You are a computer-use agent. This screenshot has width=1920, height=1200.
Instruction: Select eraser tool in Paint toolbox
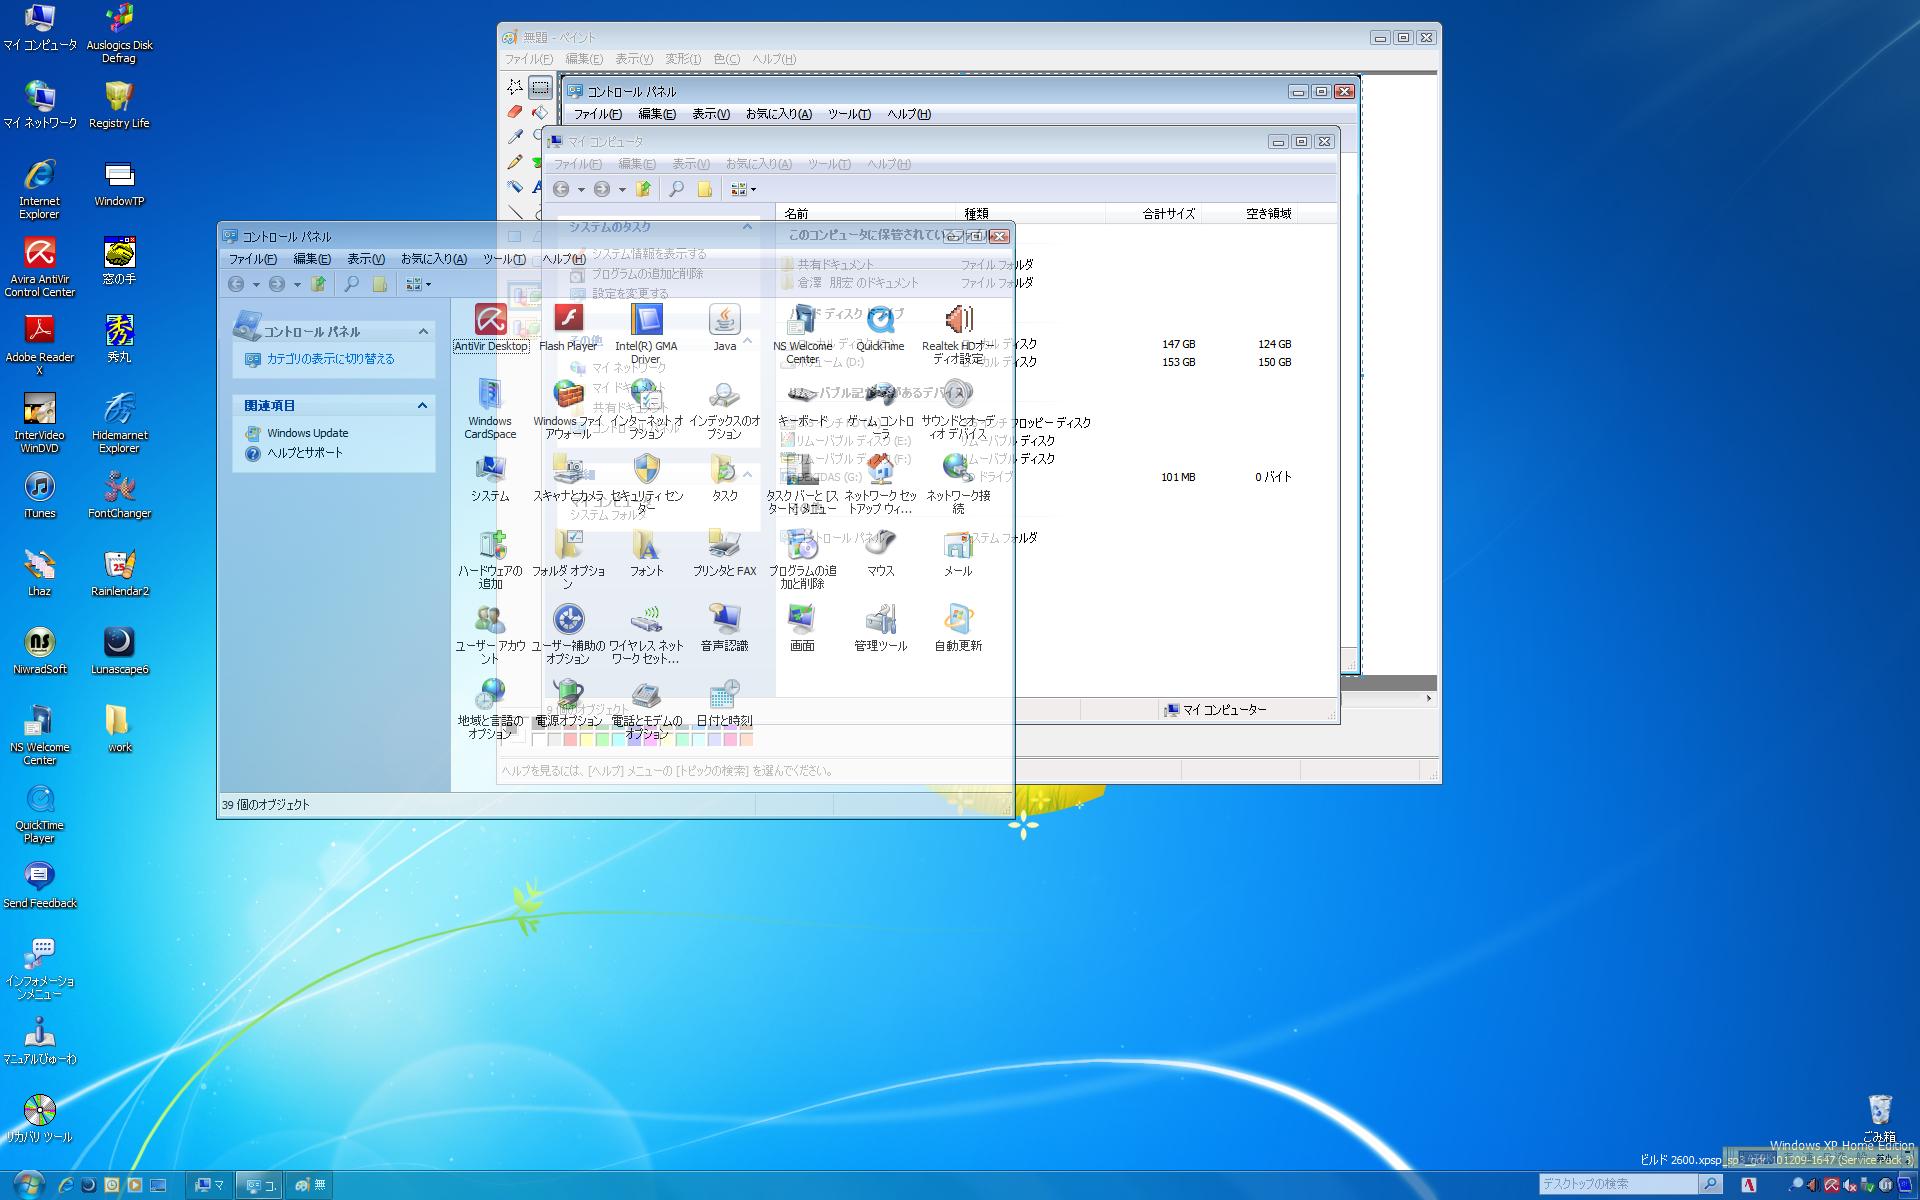click(x=514, y=112)
